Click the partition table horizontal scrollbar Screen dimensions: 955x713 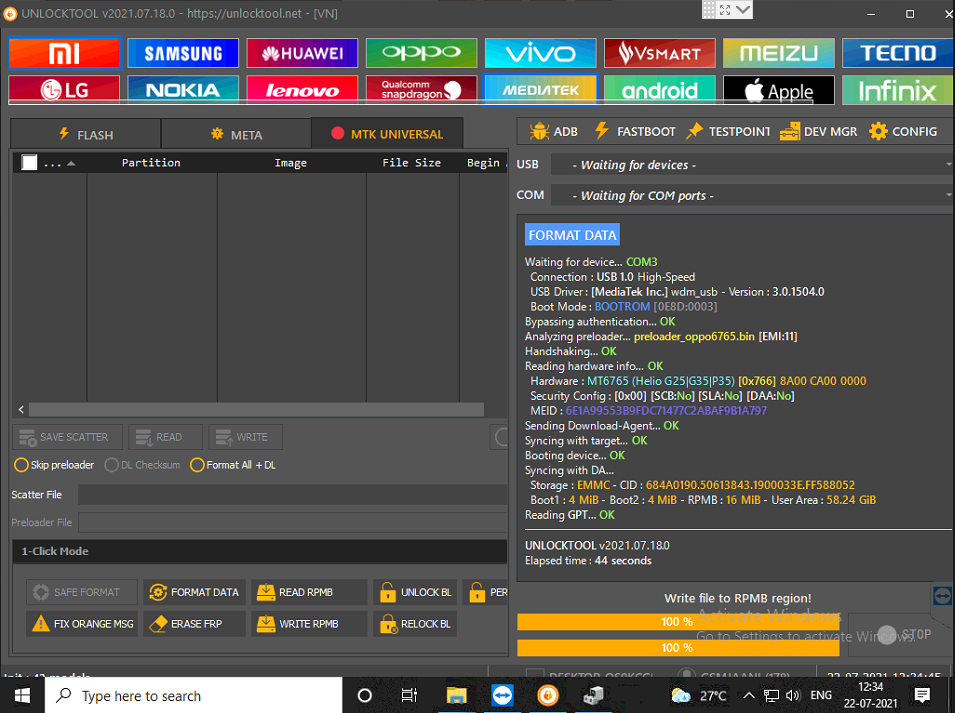point(256,410)
